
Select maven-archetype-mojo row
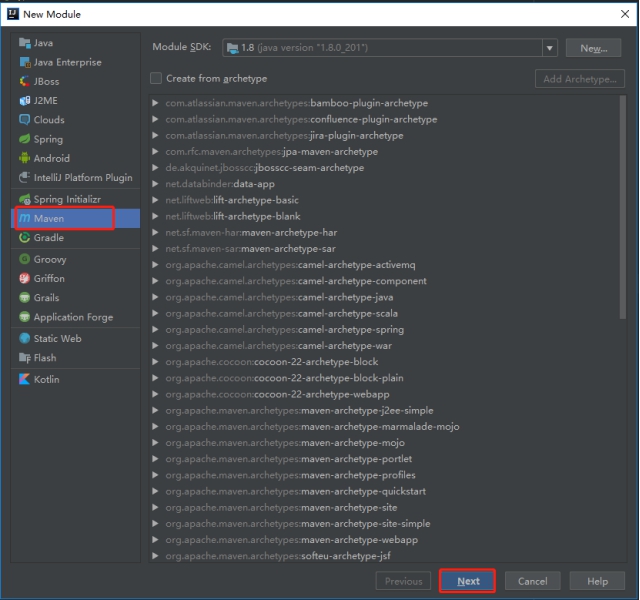coord(384,442)
